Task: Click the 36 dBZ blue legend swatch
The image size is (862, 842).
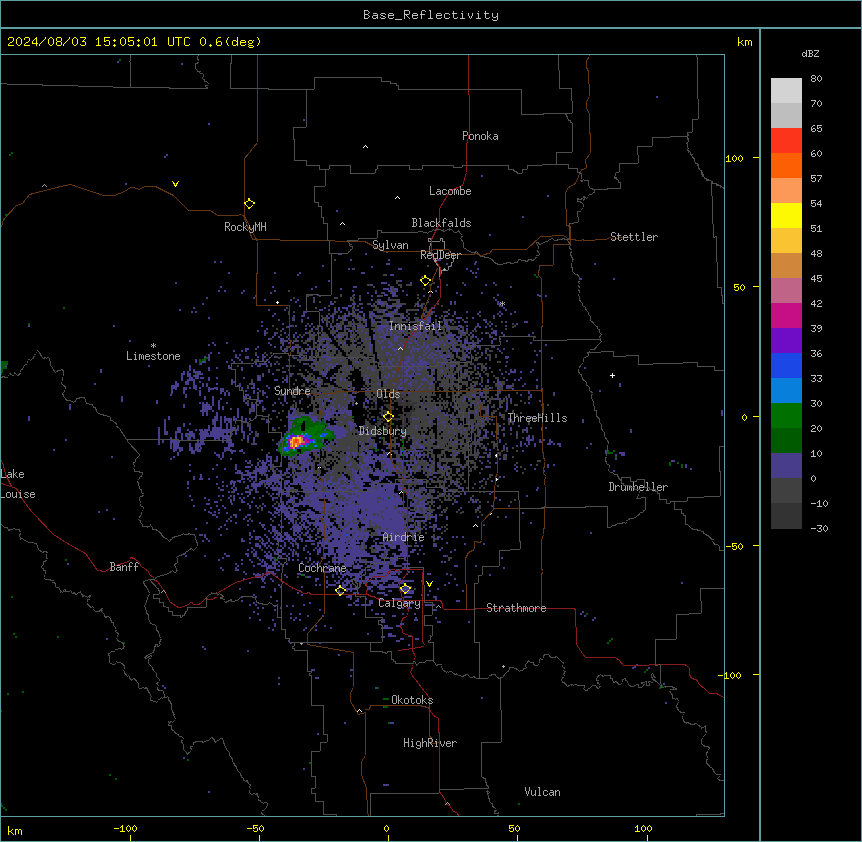Action: pos(786,365)
